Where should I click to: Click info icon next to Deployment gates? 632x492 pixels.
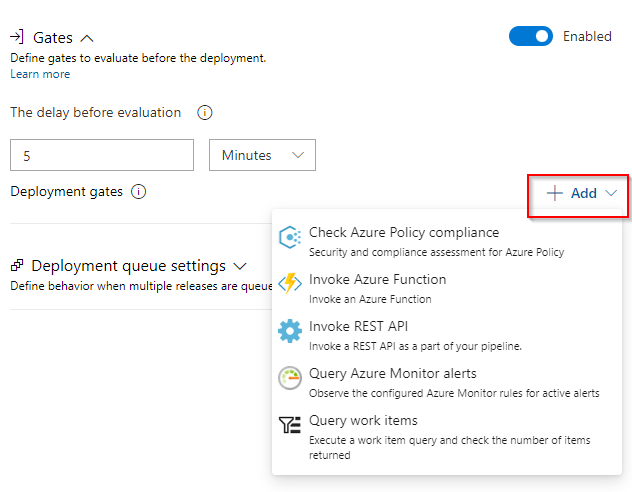point(139,192)
